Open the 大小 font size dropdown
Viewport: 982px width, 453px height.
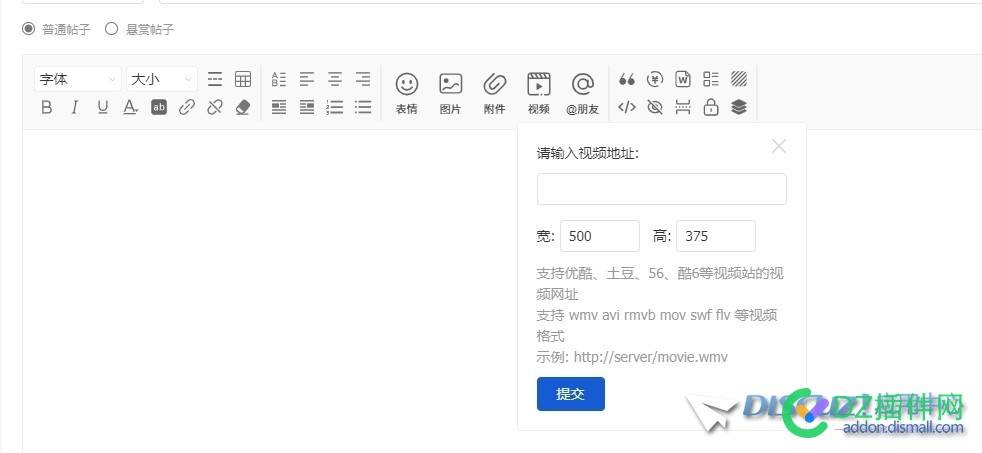pyautogui.click(x=162, y=80)
